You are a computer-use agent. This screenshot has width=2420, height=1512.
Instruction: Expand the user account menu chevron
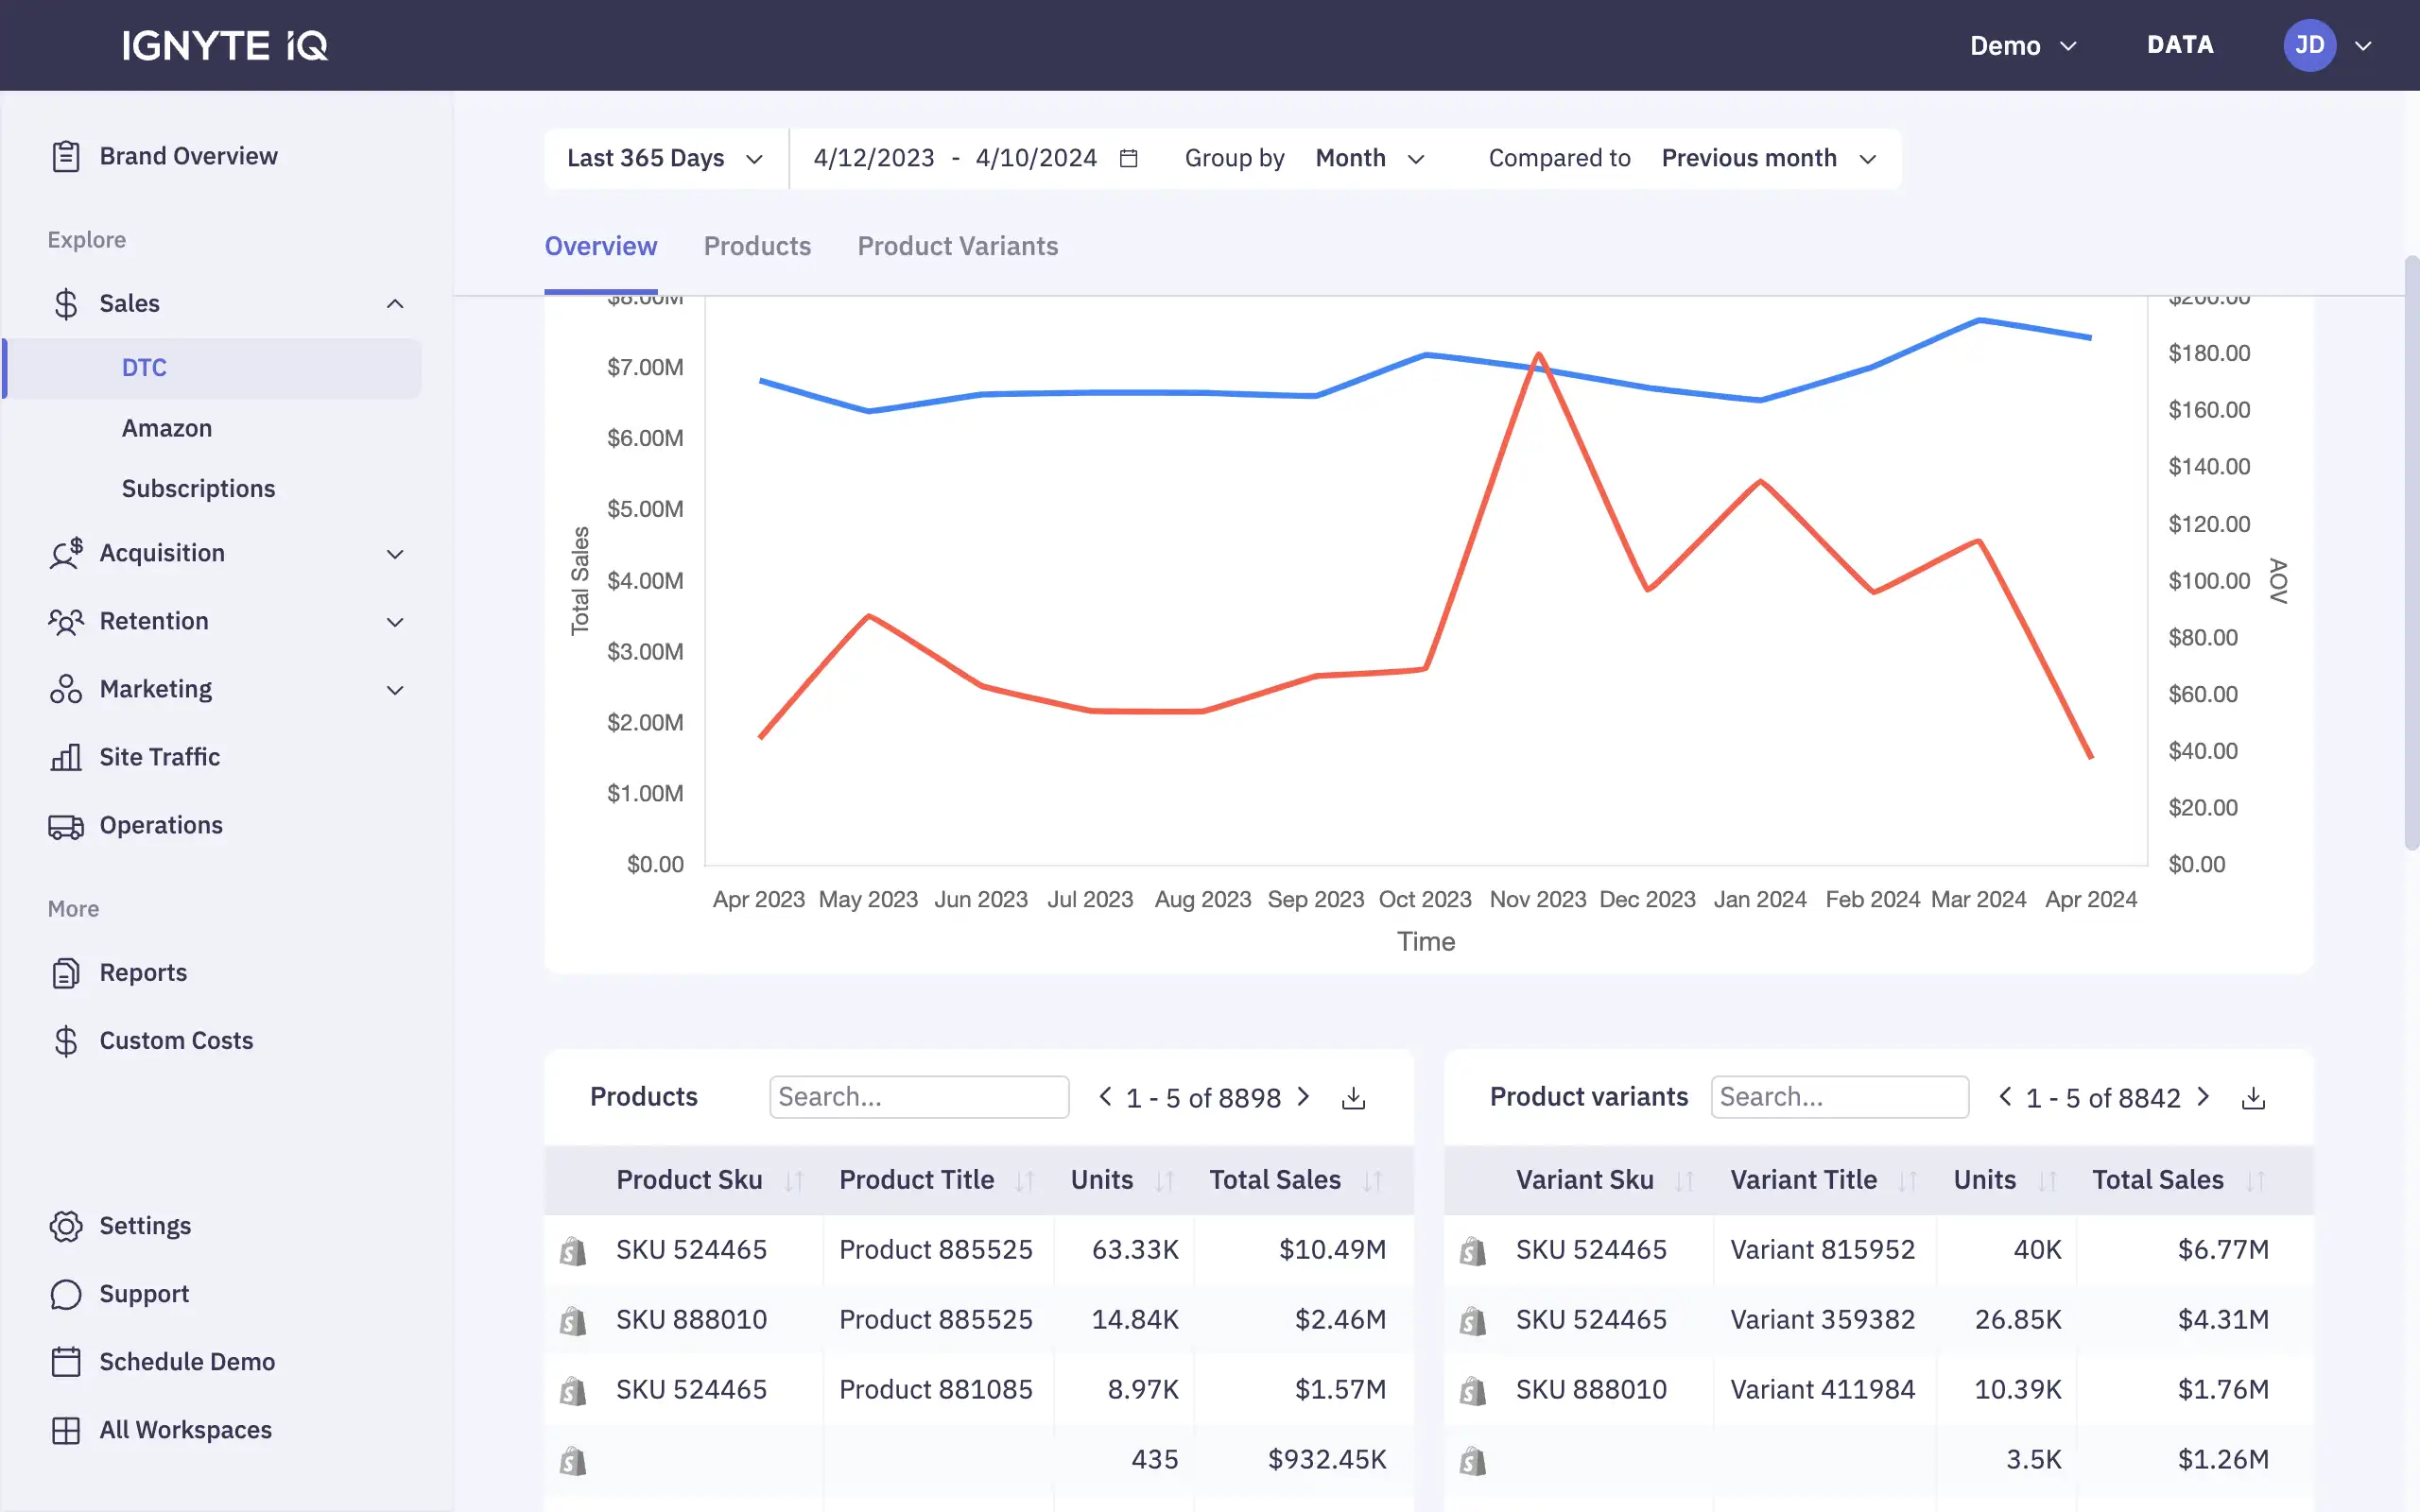coord(2363,46)
